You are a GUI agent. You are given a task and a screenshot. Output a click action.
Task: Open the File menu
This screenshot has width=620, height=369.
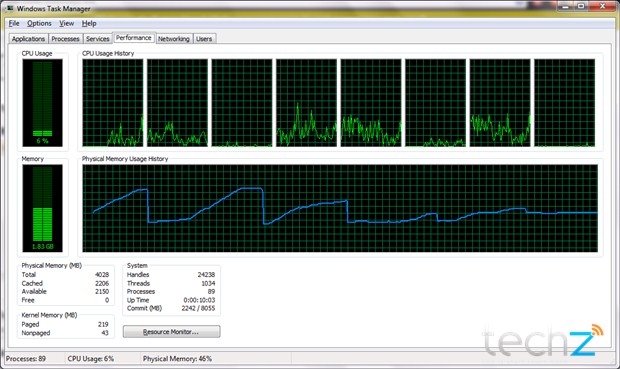14,23
